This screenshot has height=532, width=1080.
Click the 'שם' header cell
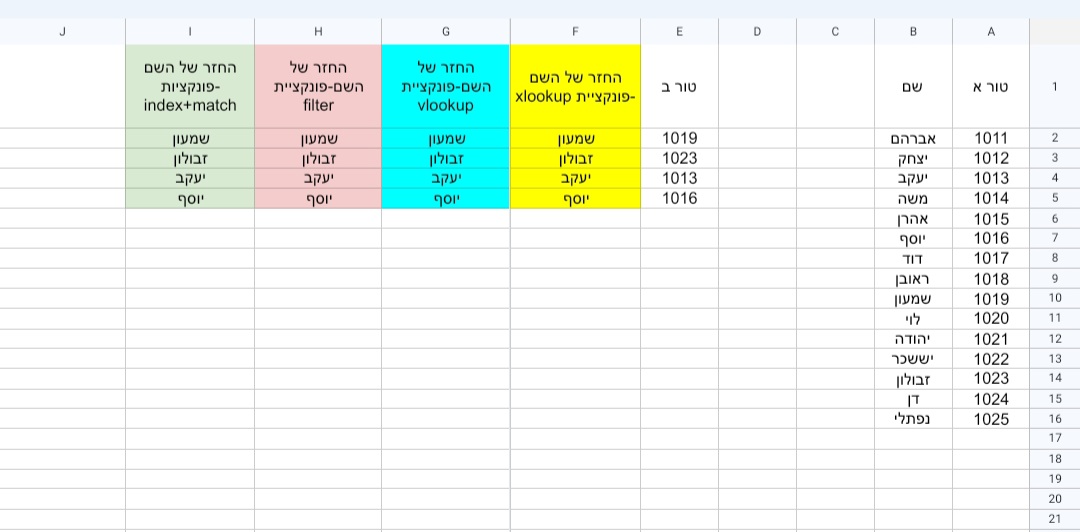(913, 86)
